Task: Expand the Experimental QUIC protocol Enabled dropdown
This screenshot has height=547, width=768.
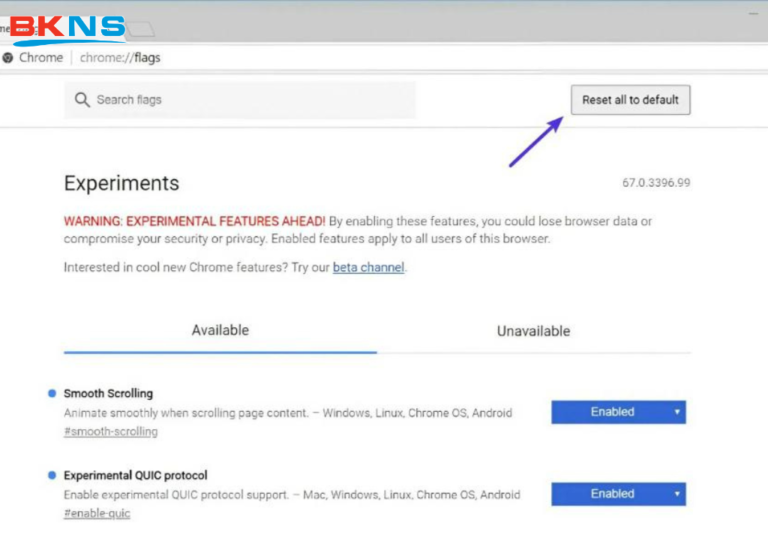Action: click(x=618, y=494)
